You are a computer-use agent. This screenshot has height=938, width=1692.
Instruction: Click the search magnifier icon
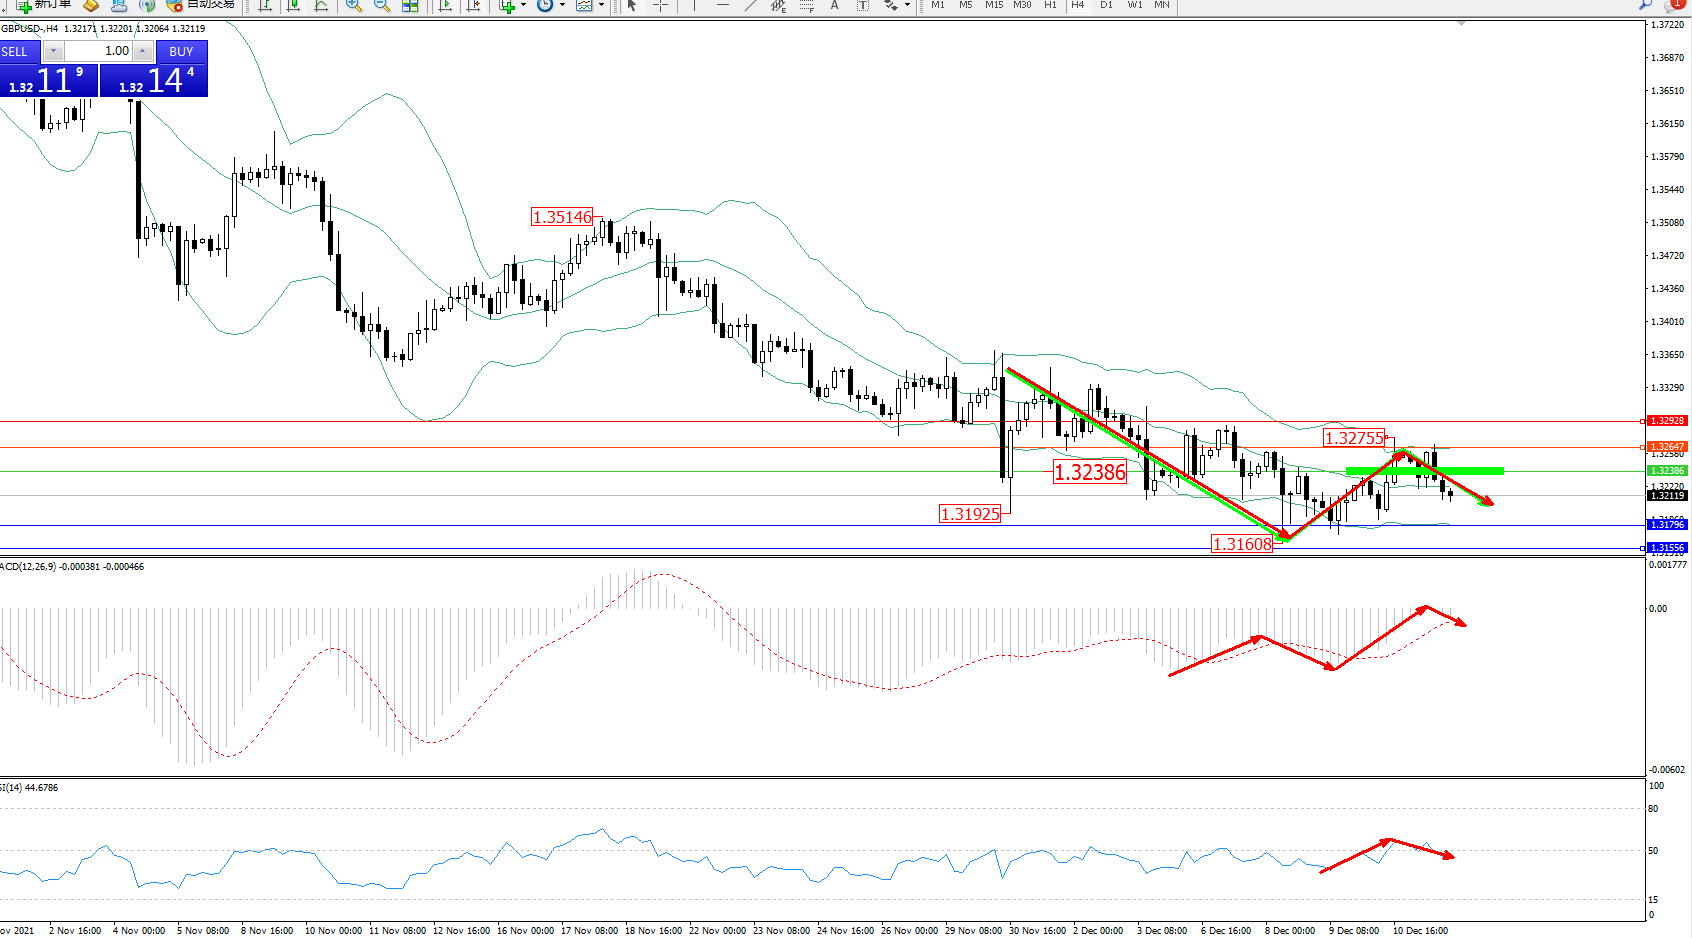click(x=1645, y=5)
